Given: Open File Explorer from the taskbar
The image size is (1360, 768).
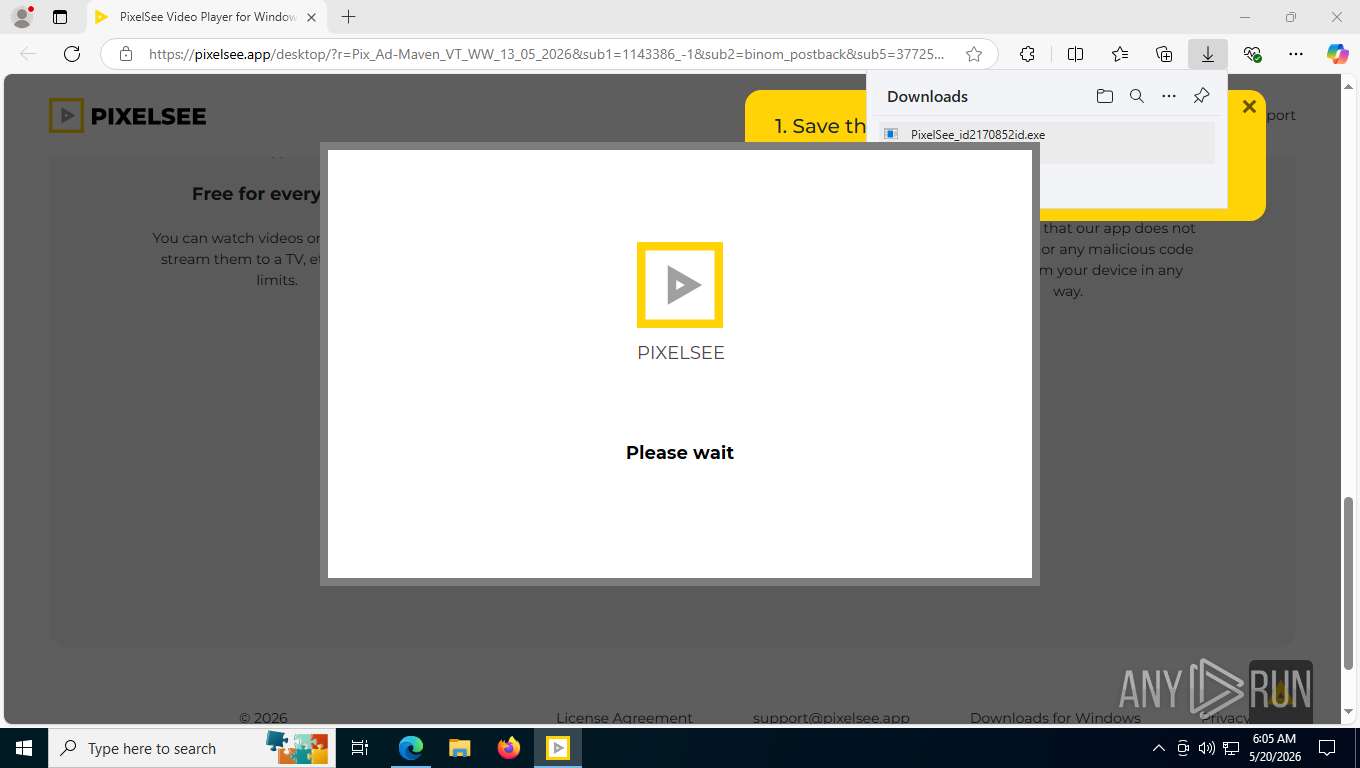Looking at the screenshot, I should tap(459, 748).
